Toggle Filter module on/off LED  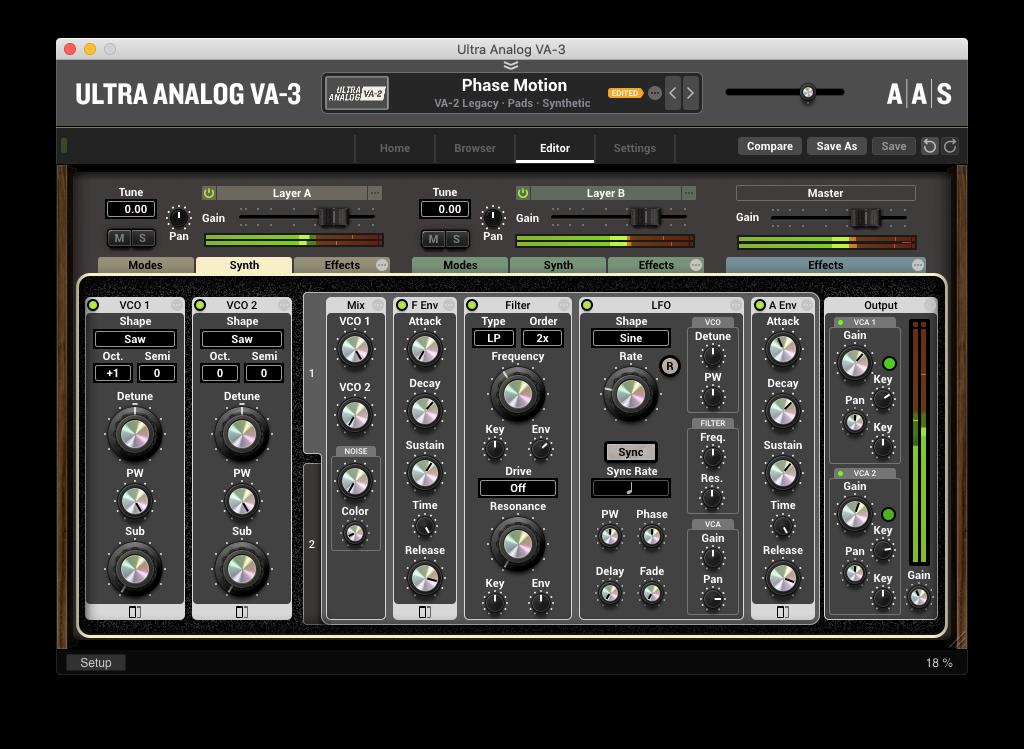(472, 305)
